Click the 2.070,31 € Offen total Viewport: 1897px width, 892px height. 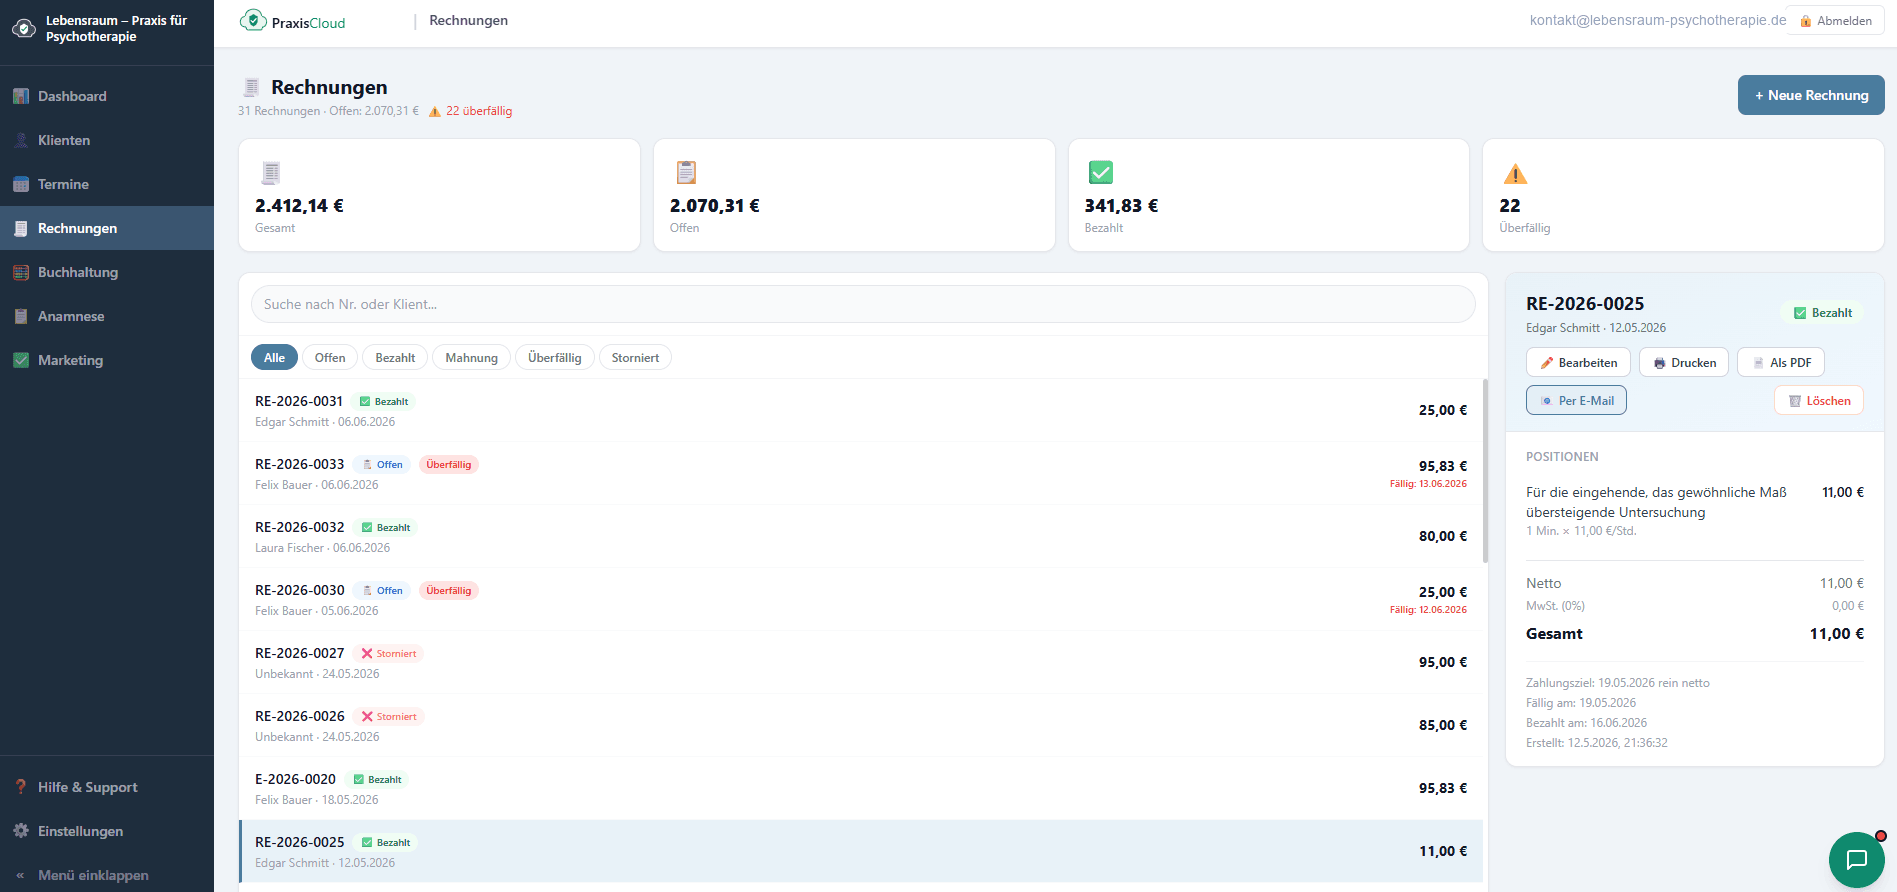[x=714, y=206]
